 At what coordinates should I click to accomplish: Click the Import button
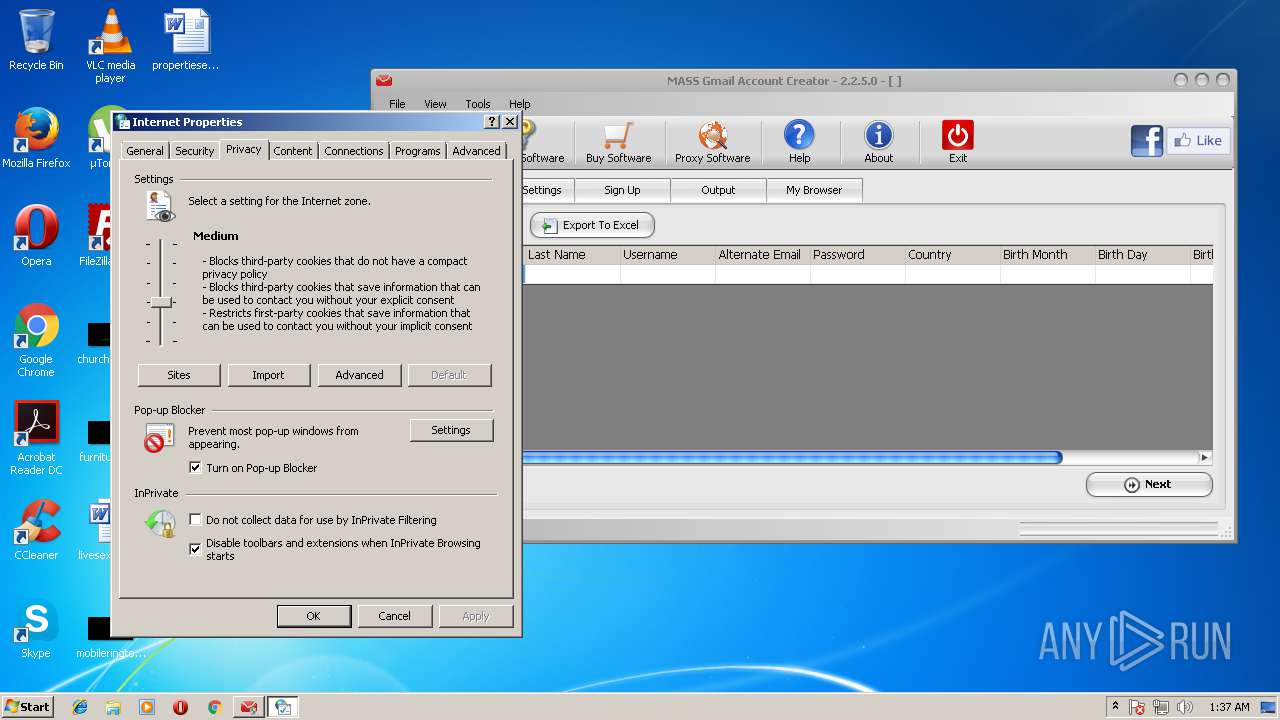[x=268, y=375]
